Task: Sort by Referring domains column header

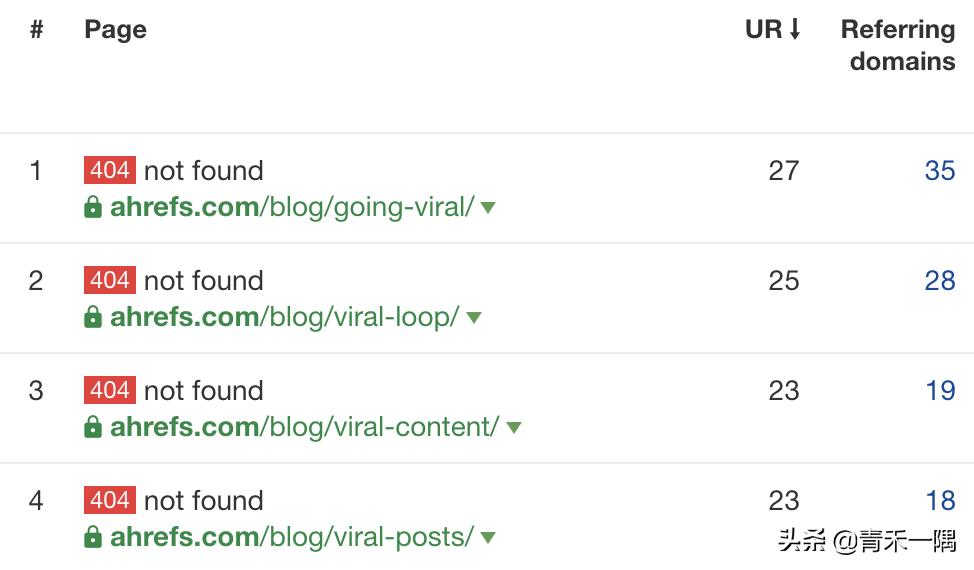Action: coord(898,45)
